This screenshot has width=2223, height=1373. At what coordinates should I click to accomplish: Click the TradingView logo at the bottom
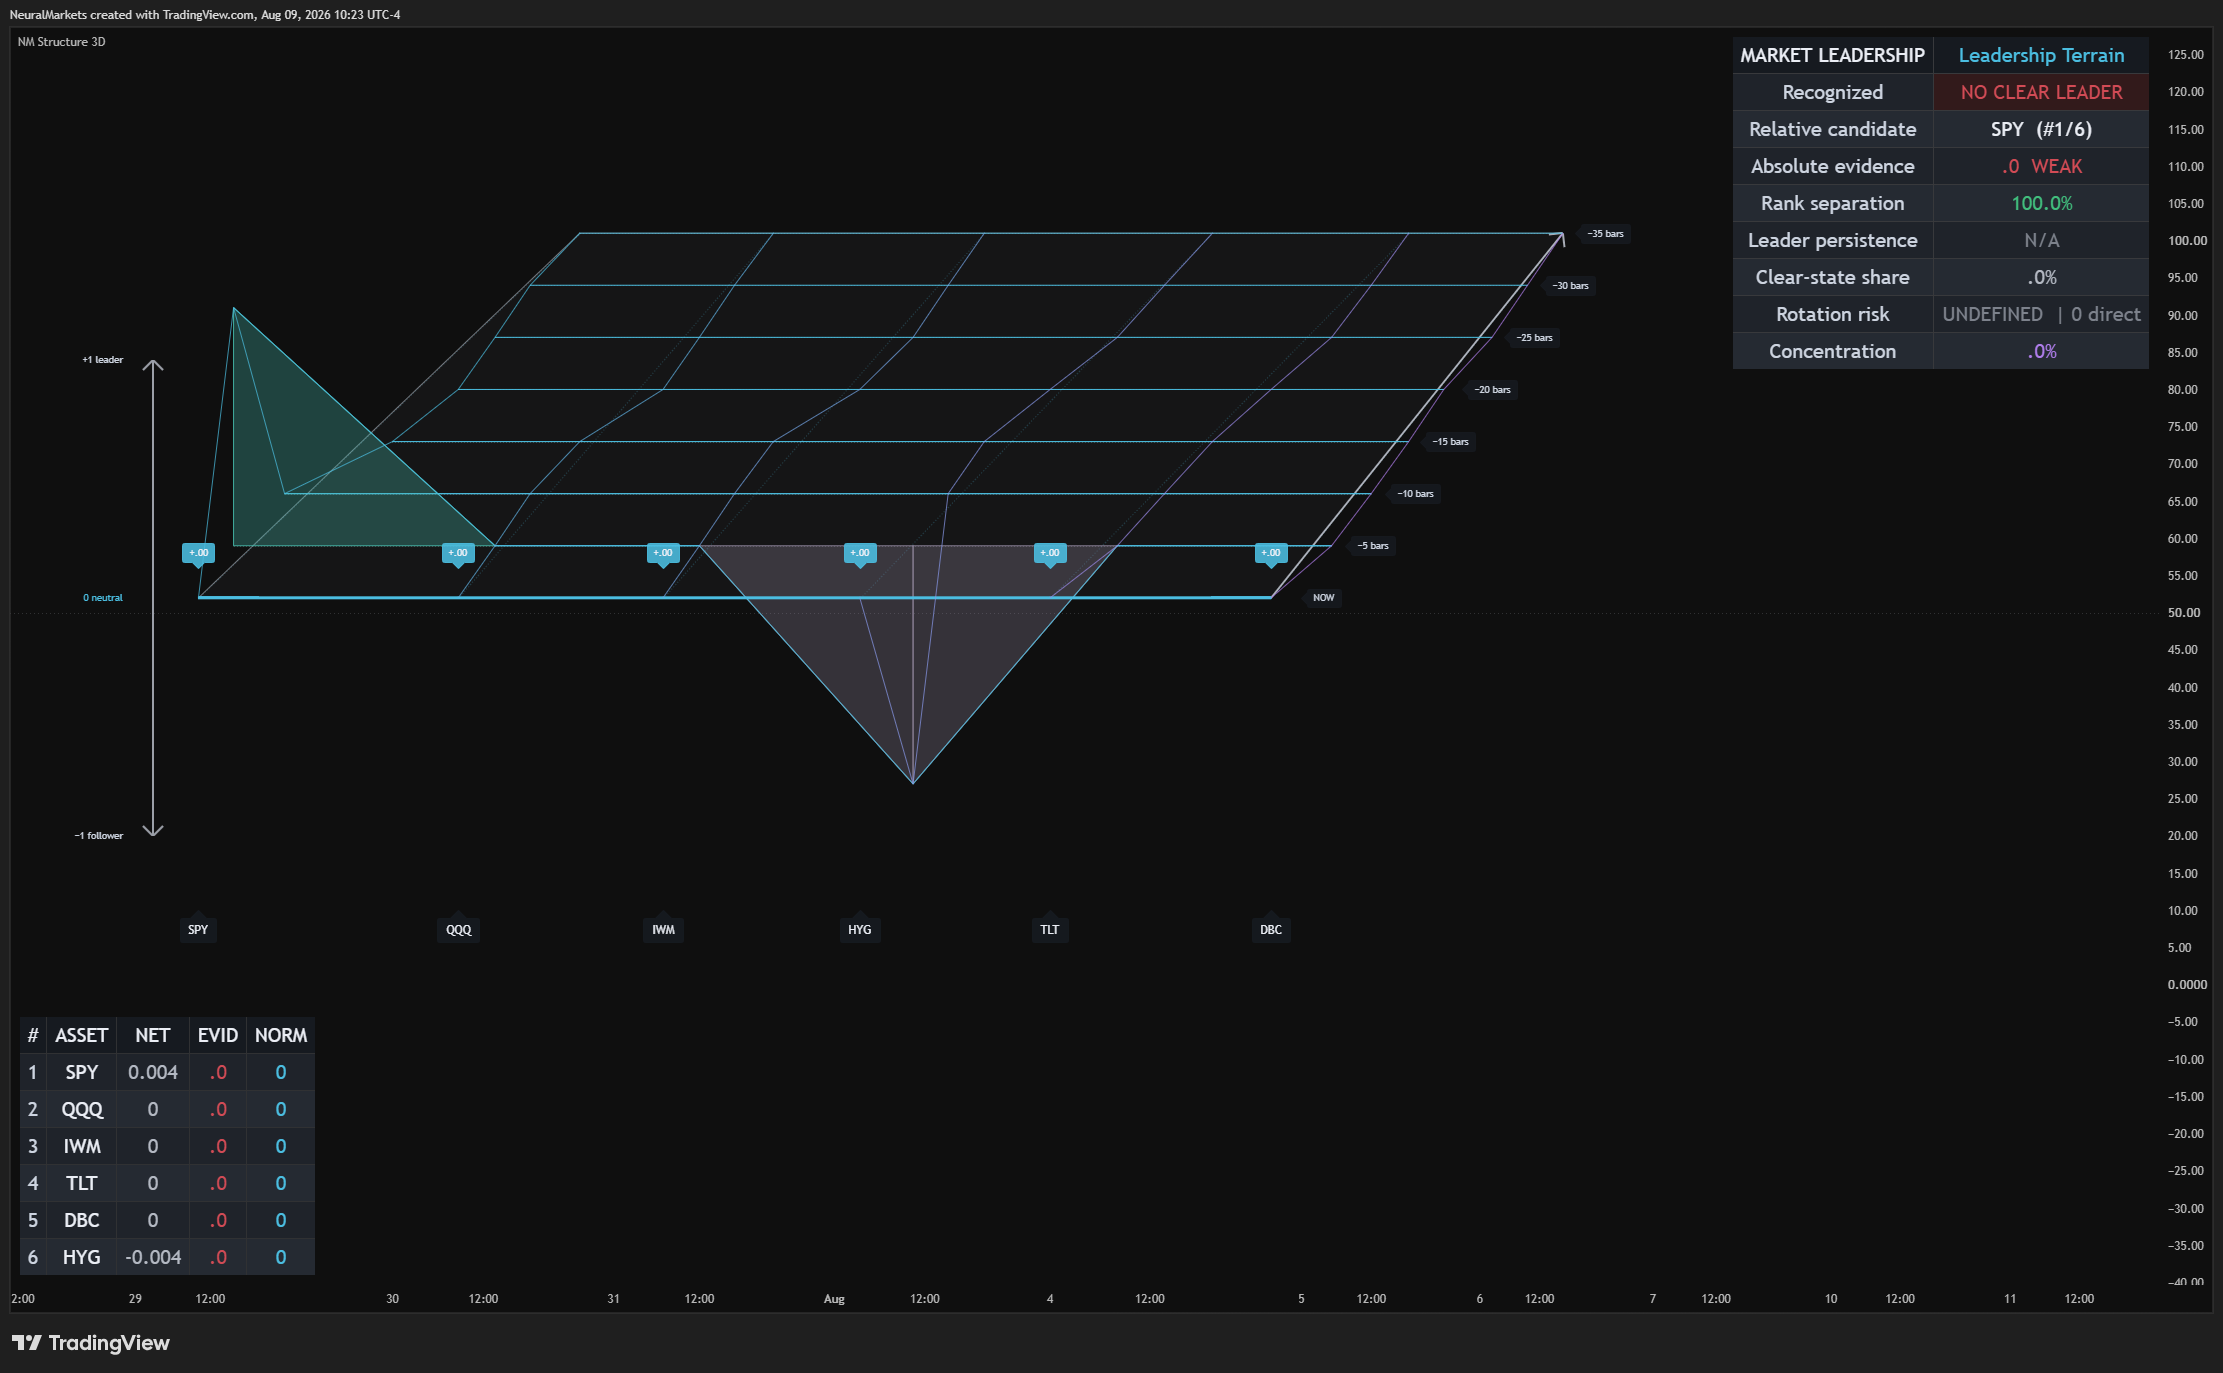click(x=90, y=1343)
